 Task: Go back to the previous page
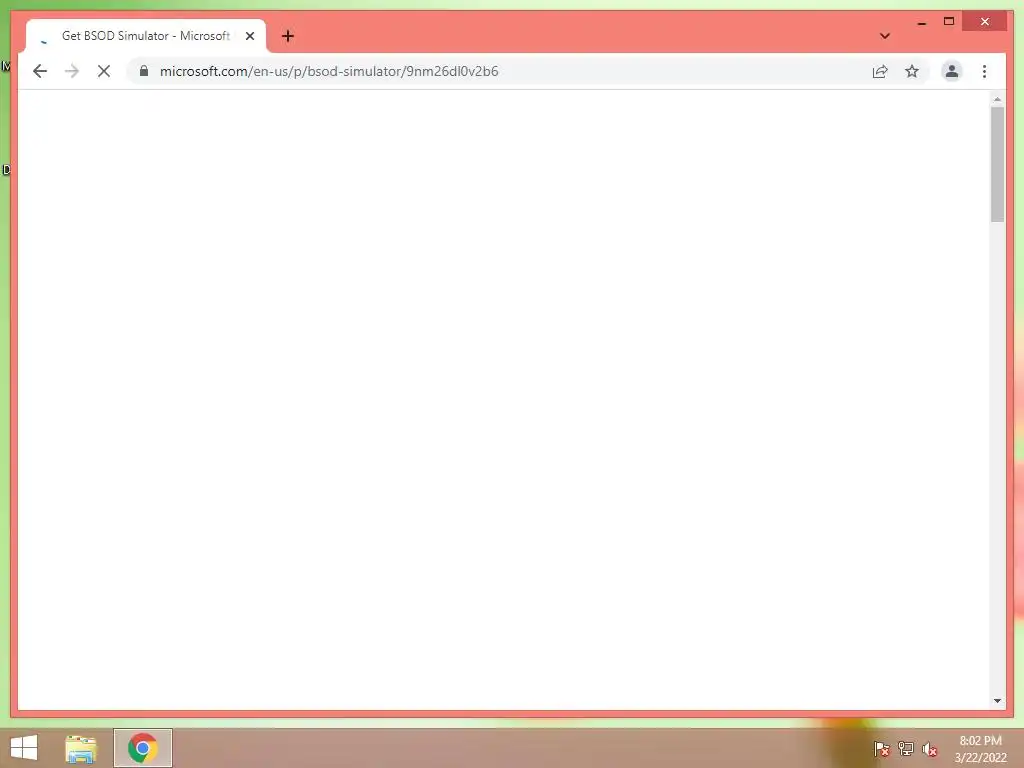[x=40, y=71]
